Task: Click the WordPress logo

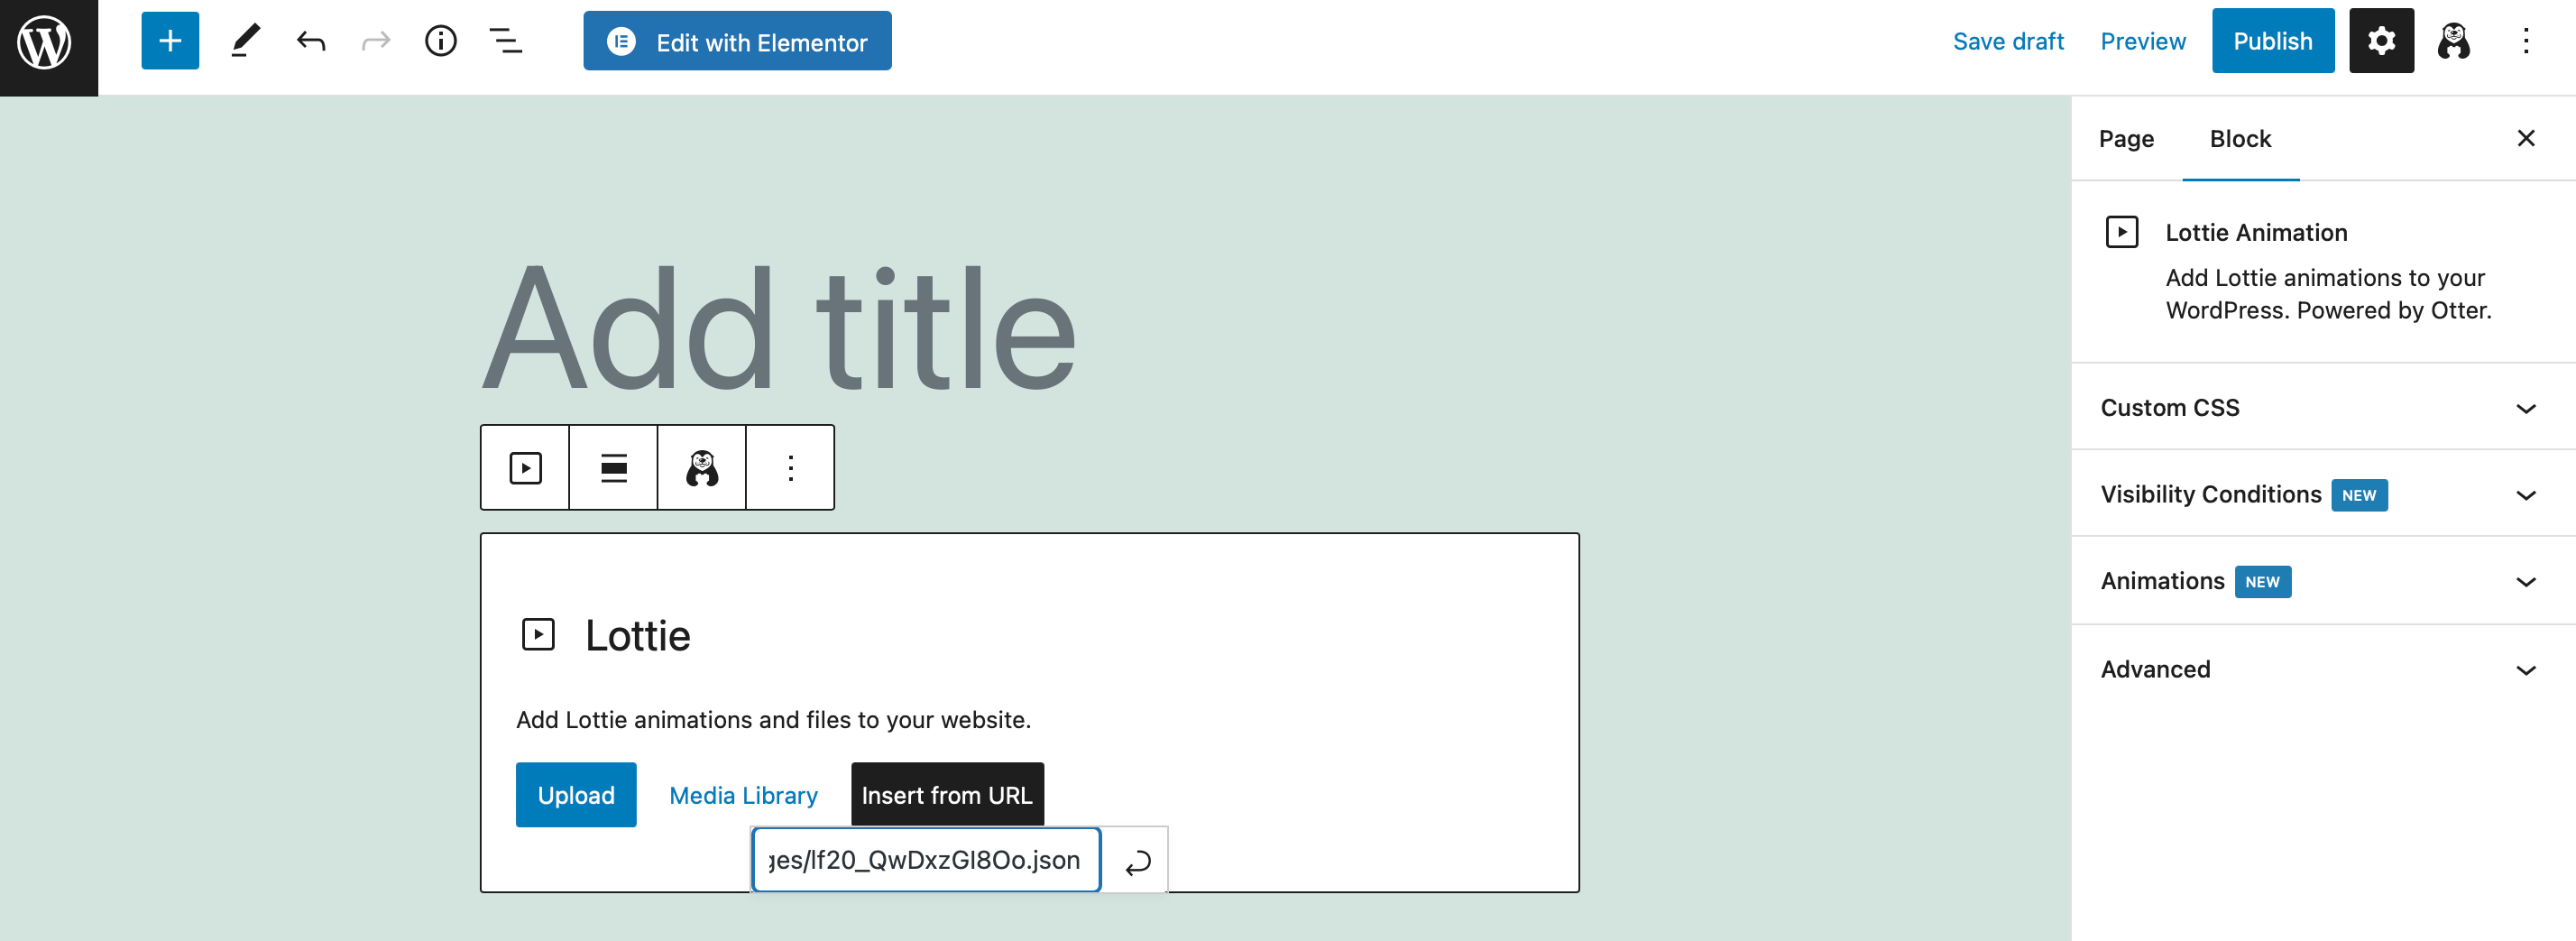Action: pos(47,41)
